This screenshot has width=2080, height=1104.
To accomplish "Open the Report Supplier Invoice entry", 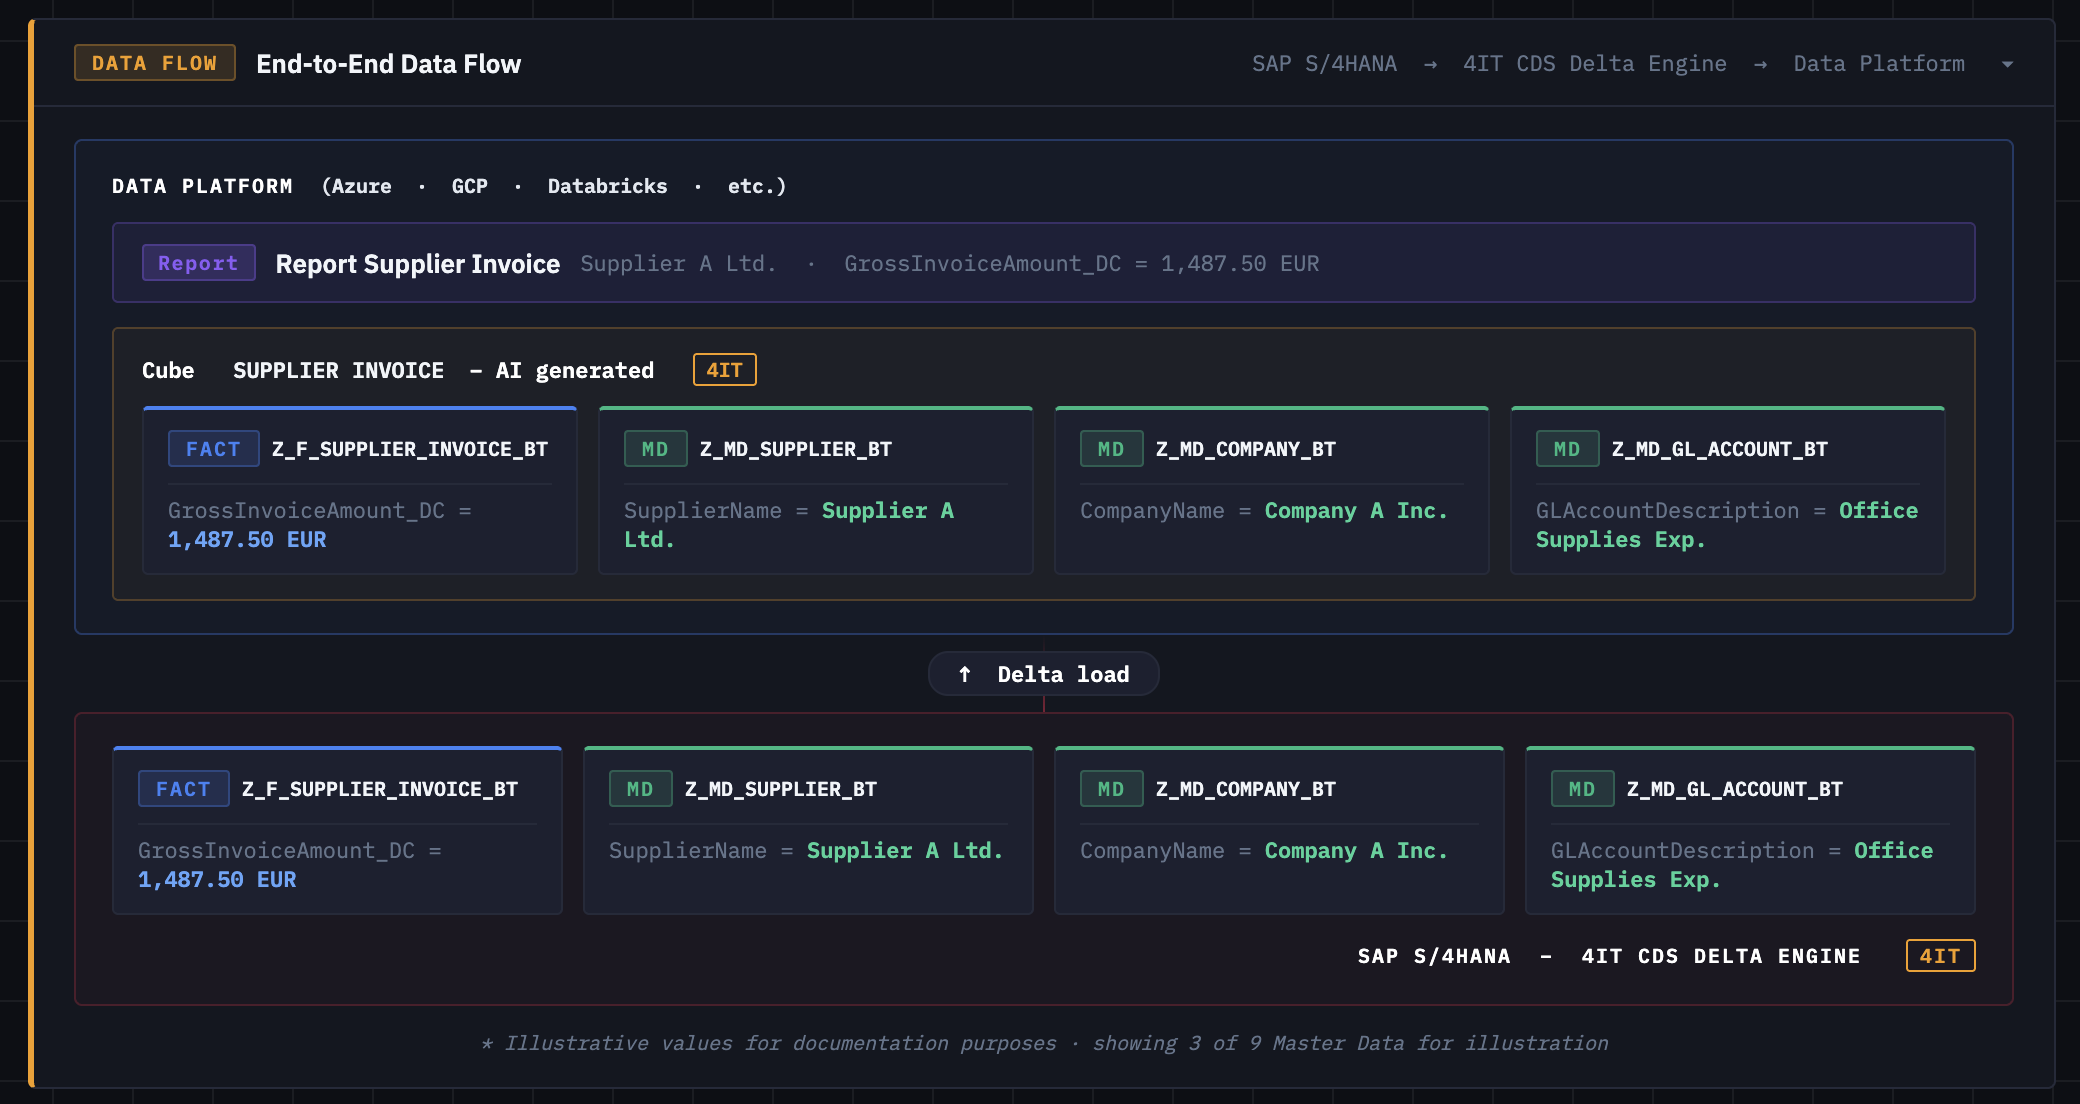I will pos(418,263).
